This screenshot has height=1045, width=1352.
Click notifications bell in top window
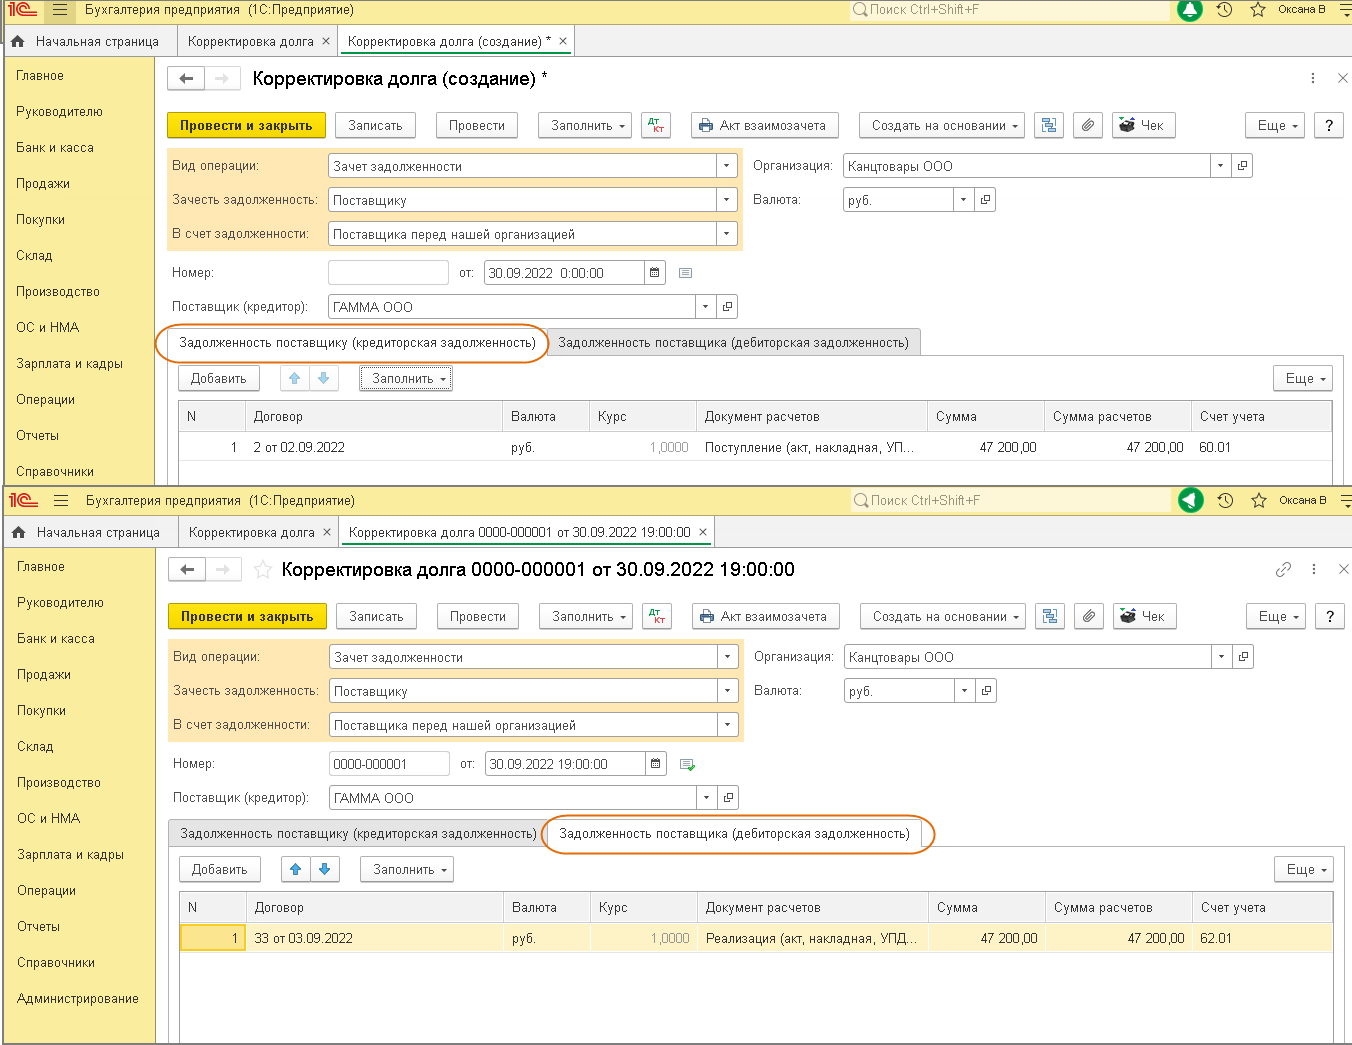1189,10
